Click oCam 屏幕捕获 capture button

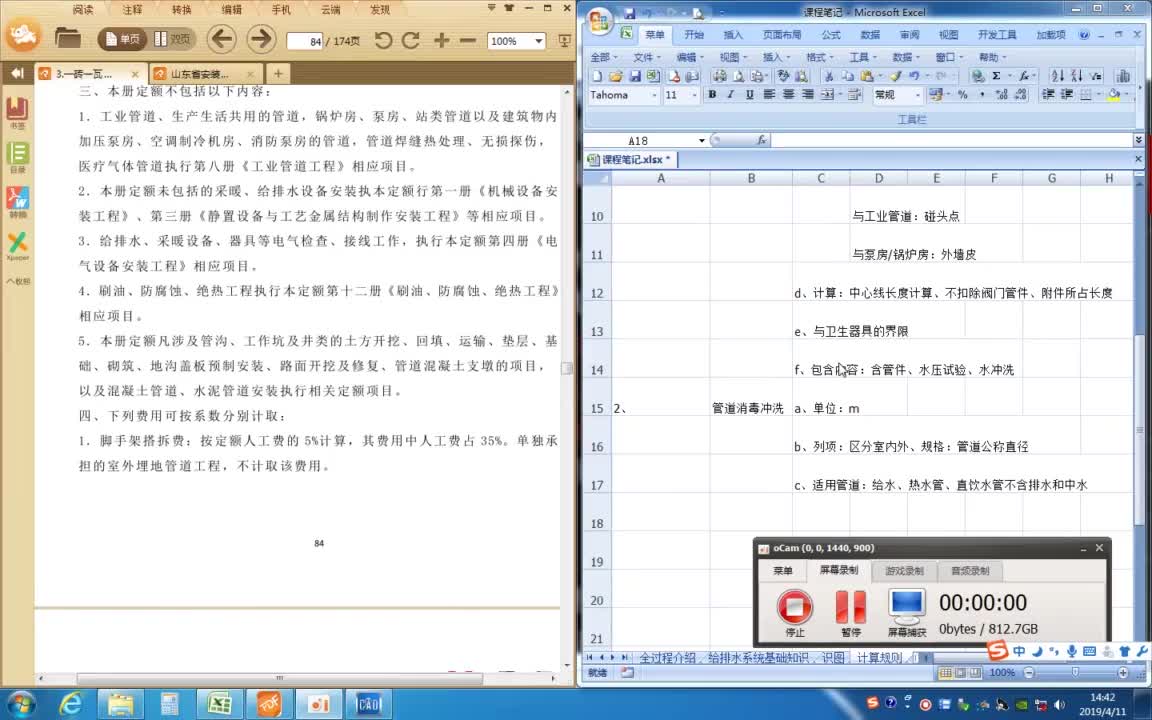pos(907,613)
